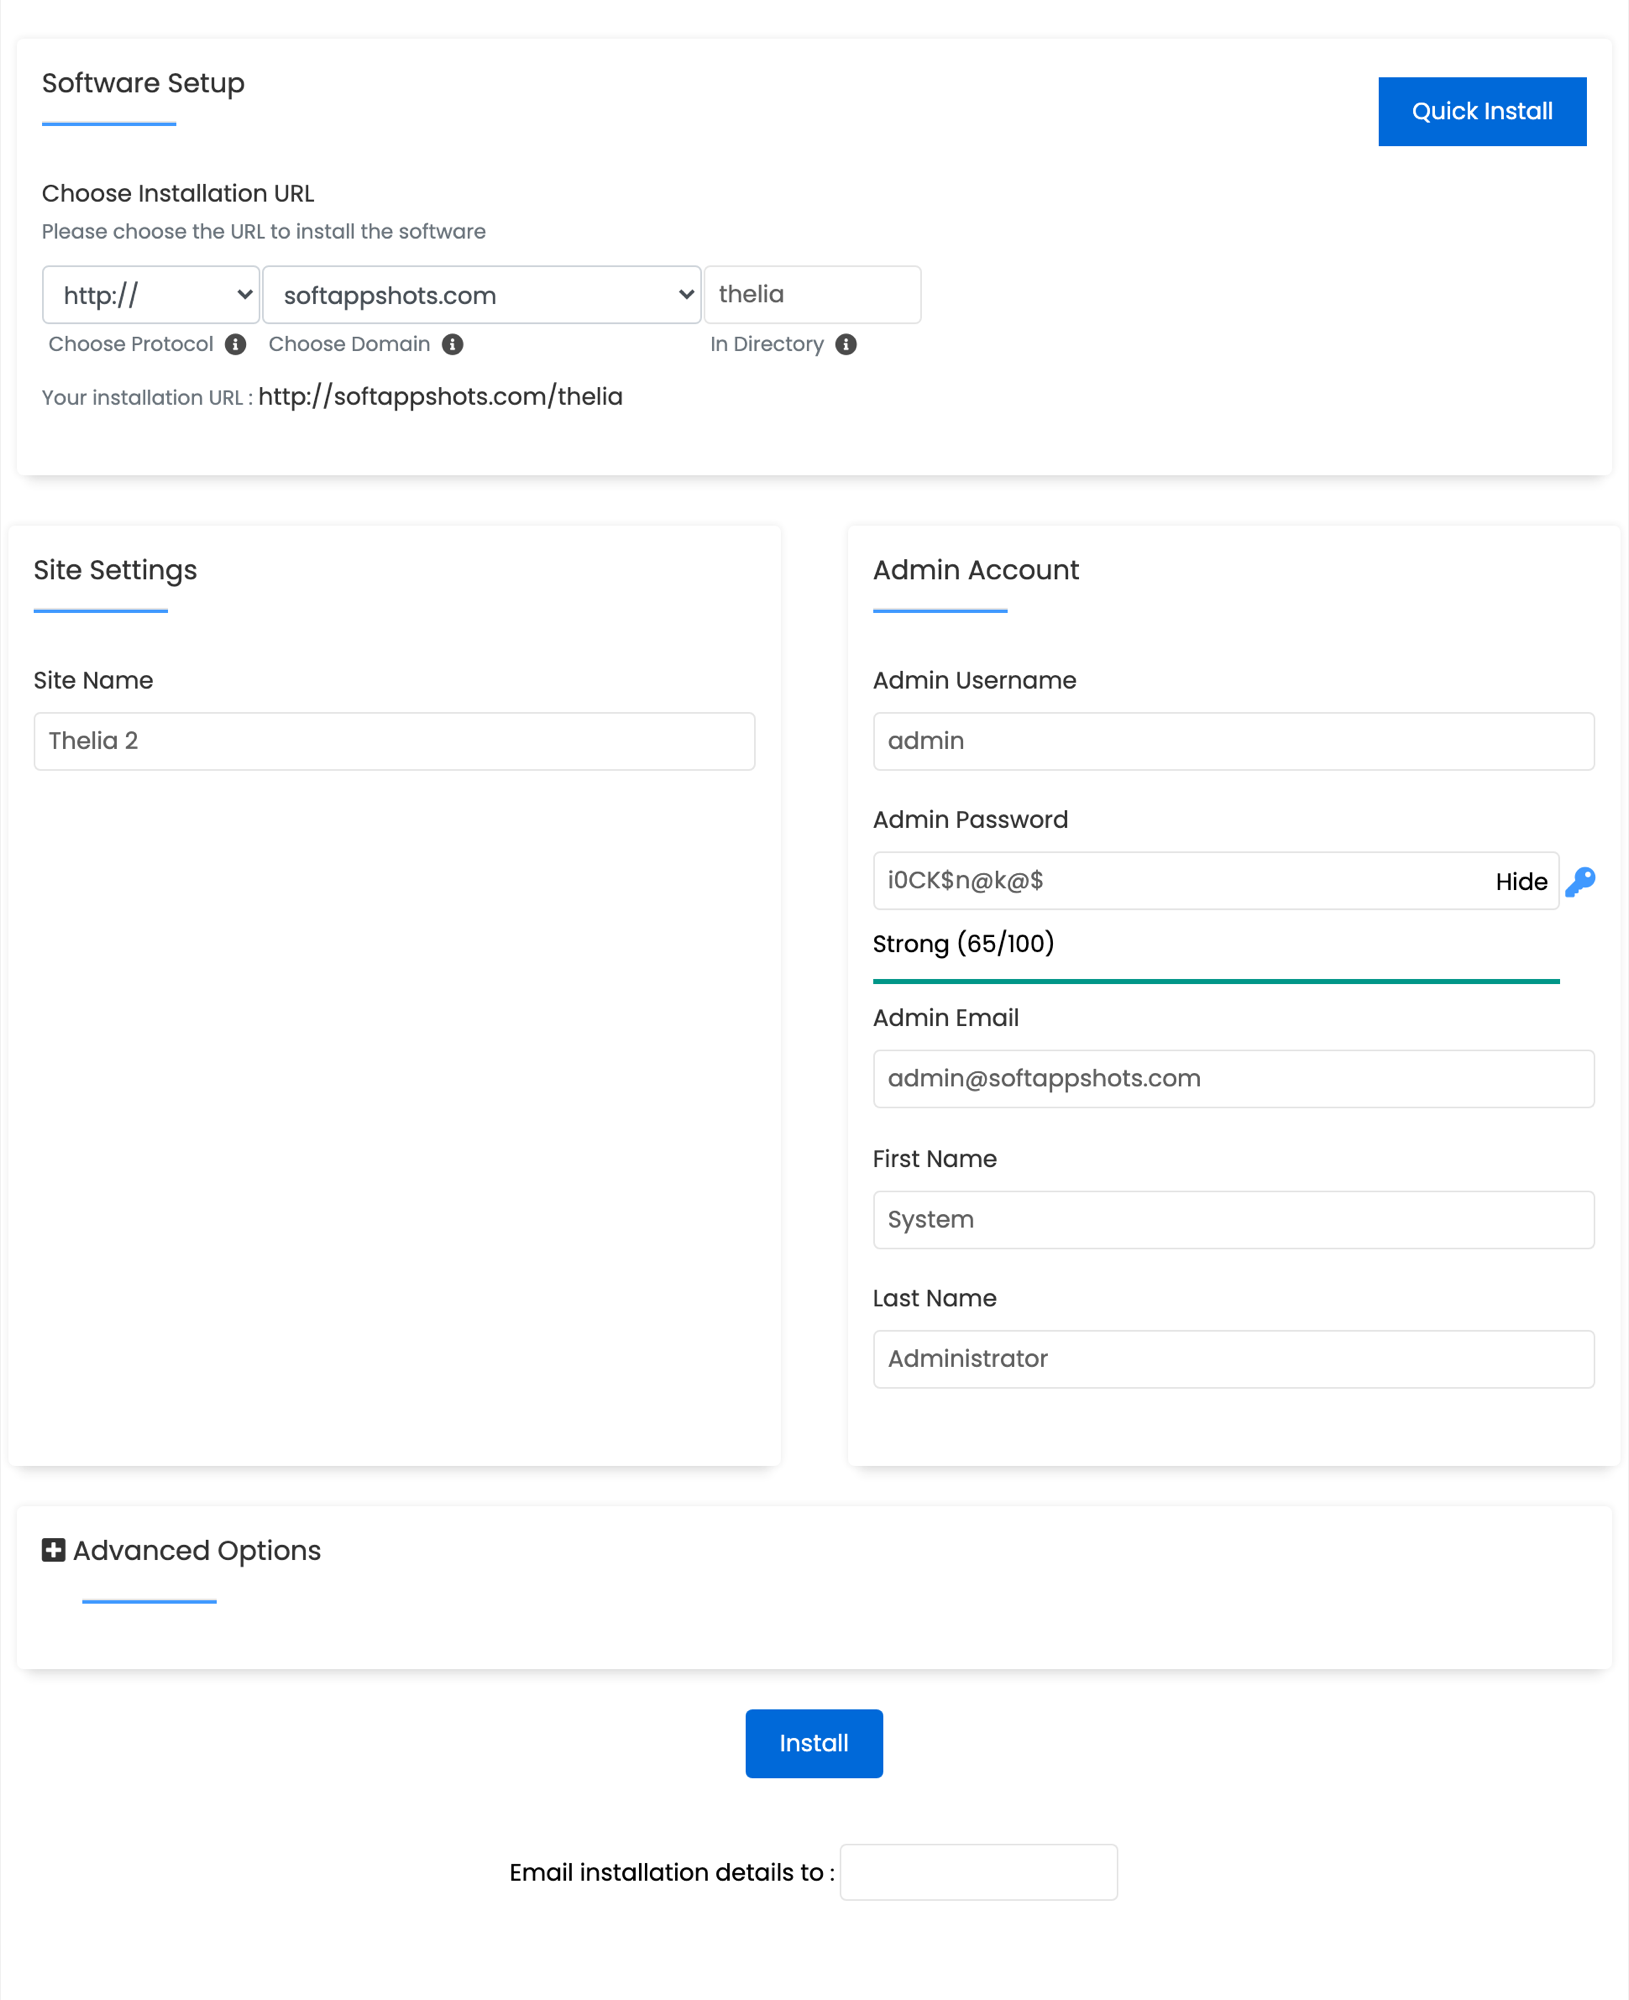The image size is (1629, 2000).
Task: Expand the Advanced Options section
Action: 196,1550
